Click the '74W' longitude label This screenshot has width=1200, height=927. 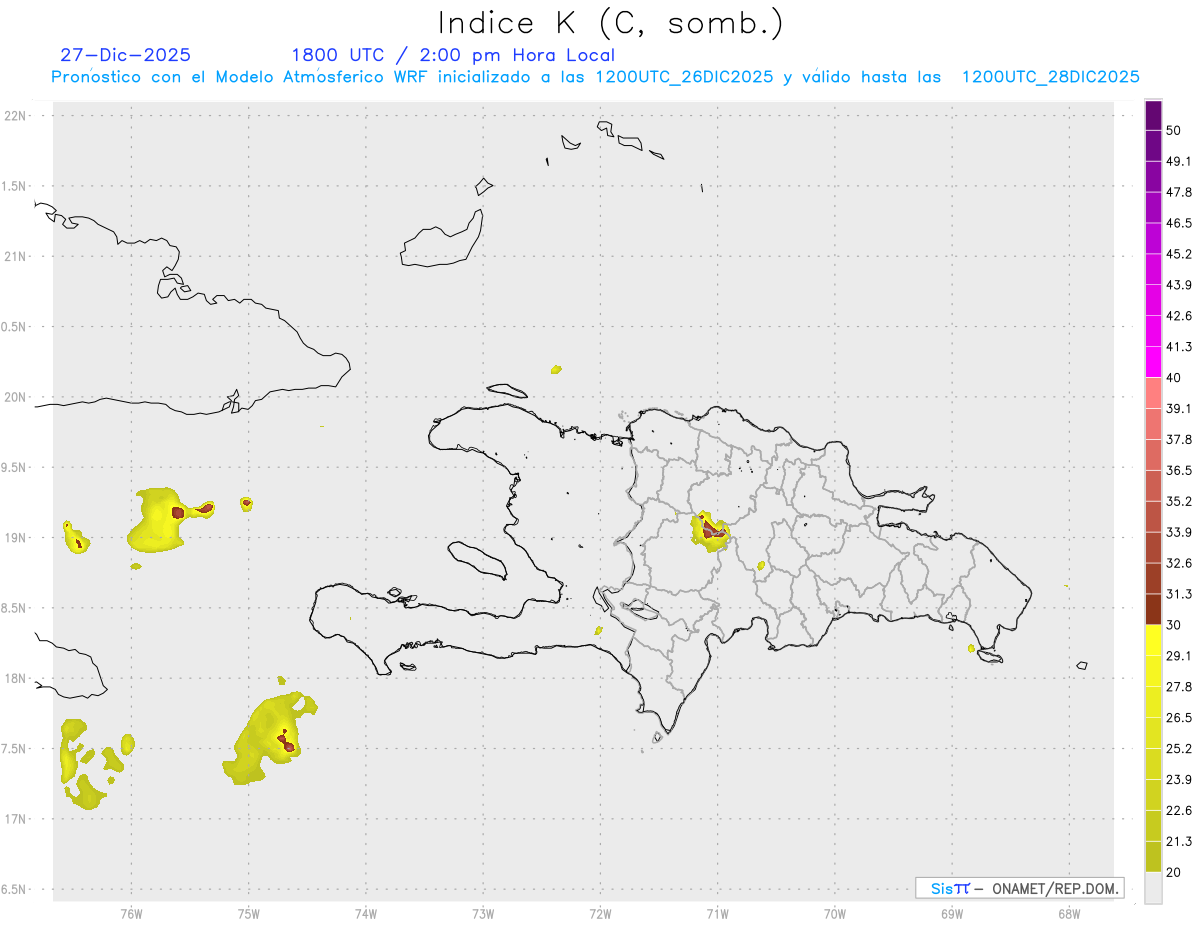click(365, 912)
